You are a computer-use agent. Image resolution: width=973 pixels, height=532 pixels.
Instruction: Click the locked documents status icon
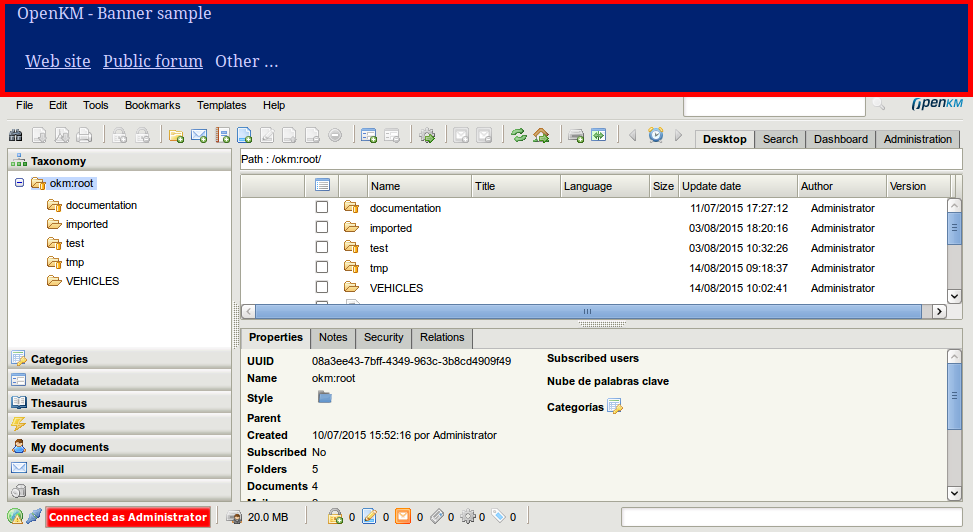[x=335, y=516]
